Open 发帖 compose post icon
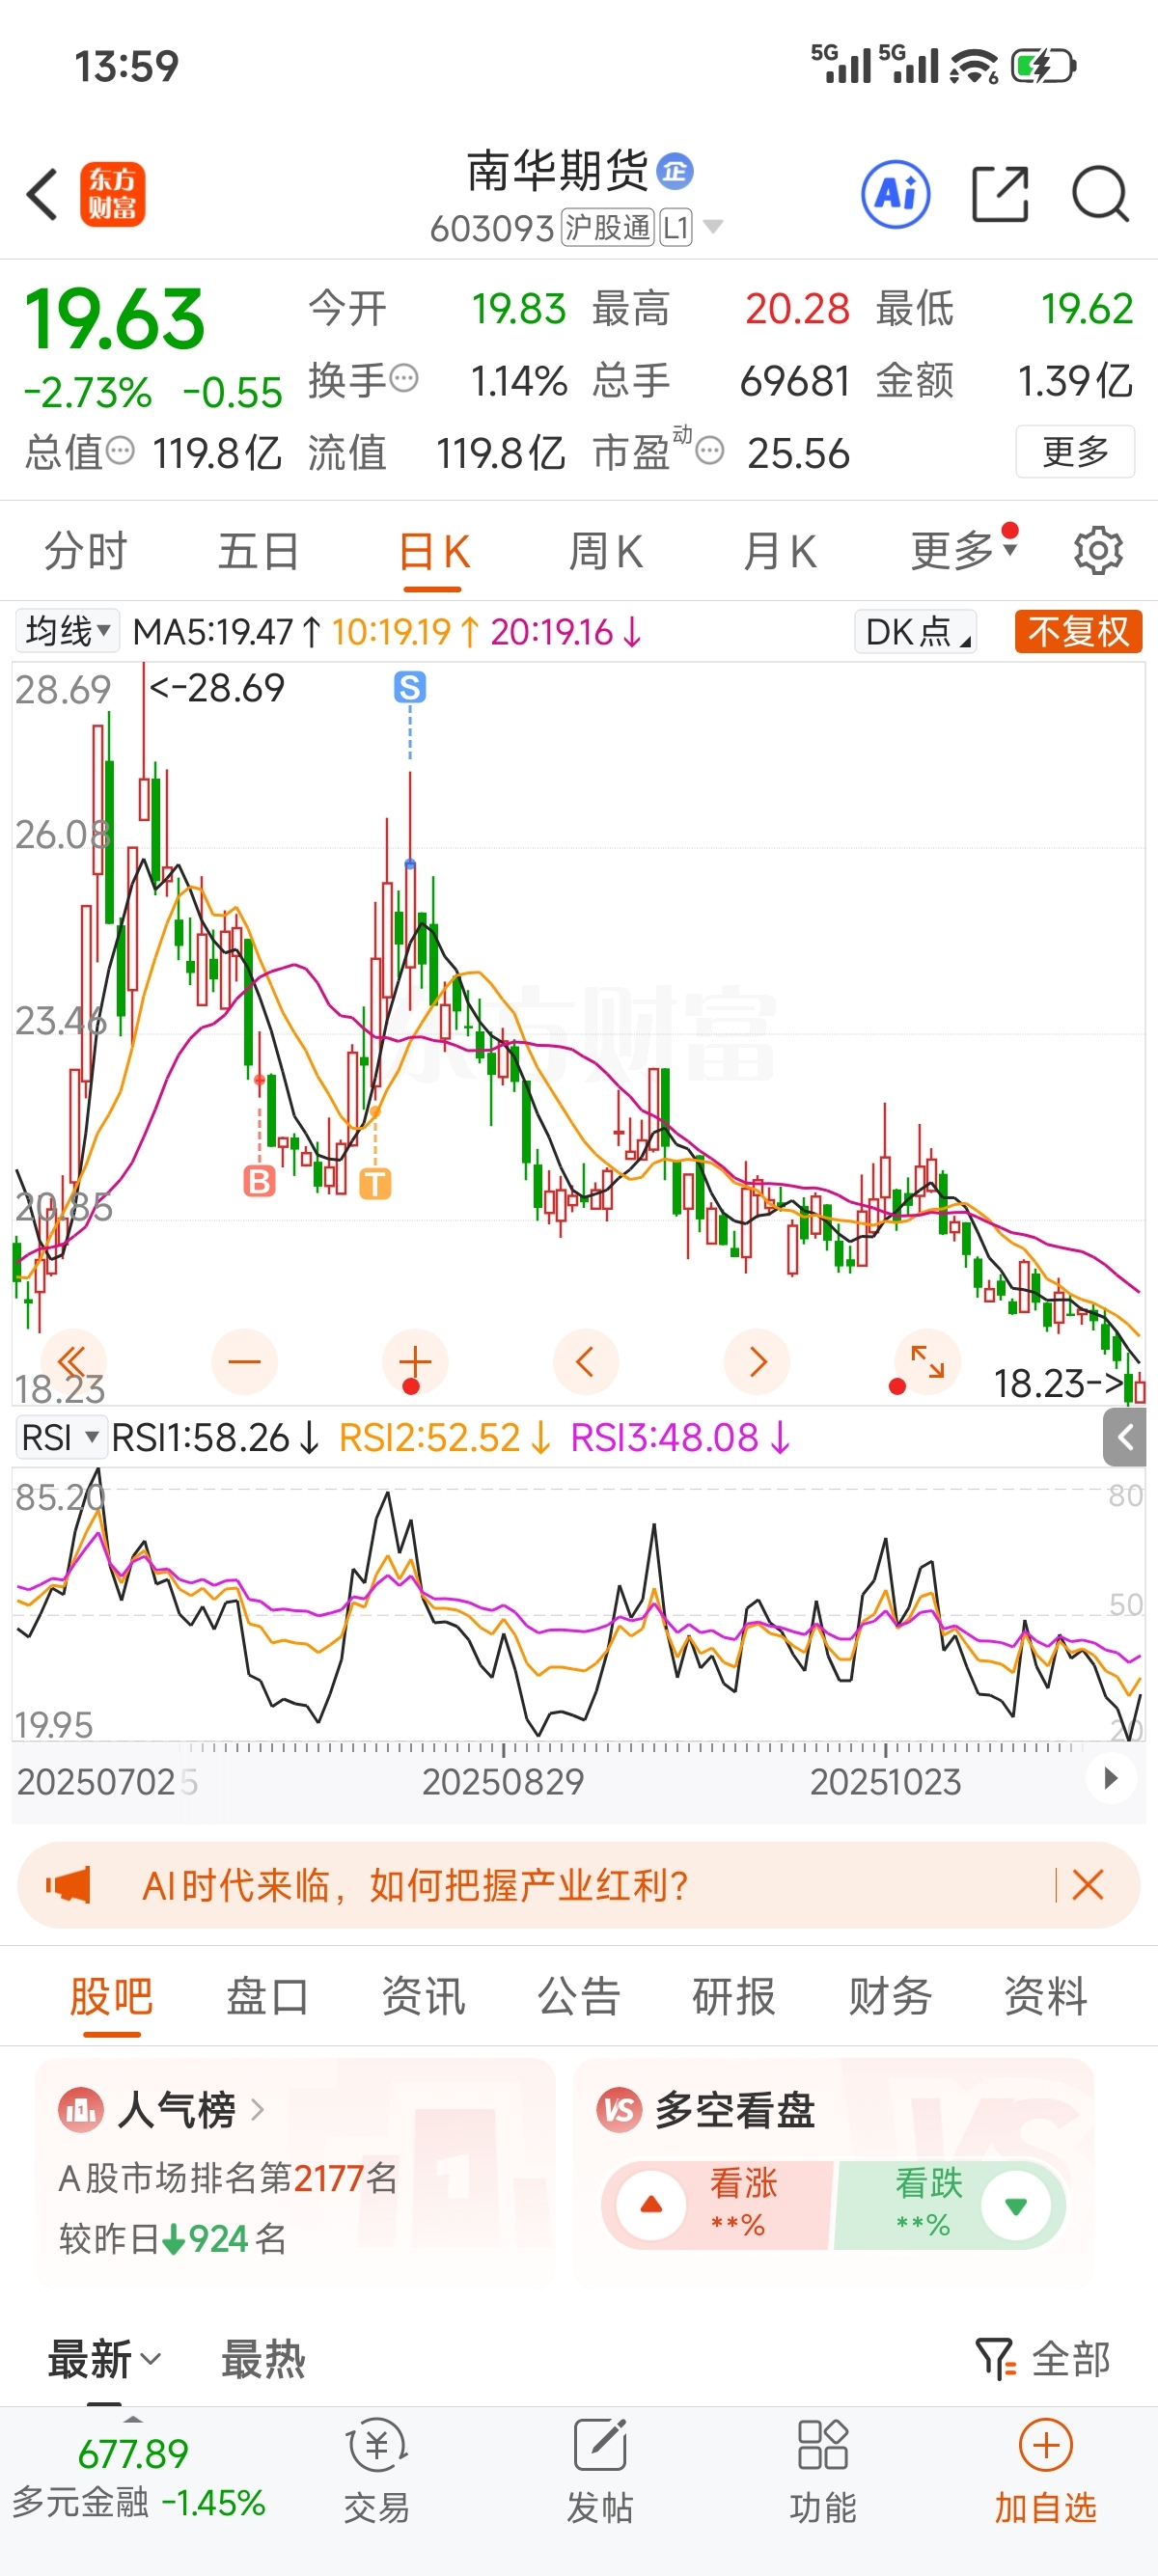Image resolution: width=1158 pixels, height=2576 pixels. (600, 2470)
